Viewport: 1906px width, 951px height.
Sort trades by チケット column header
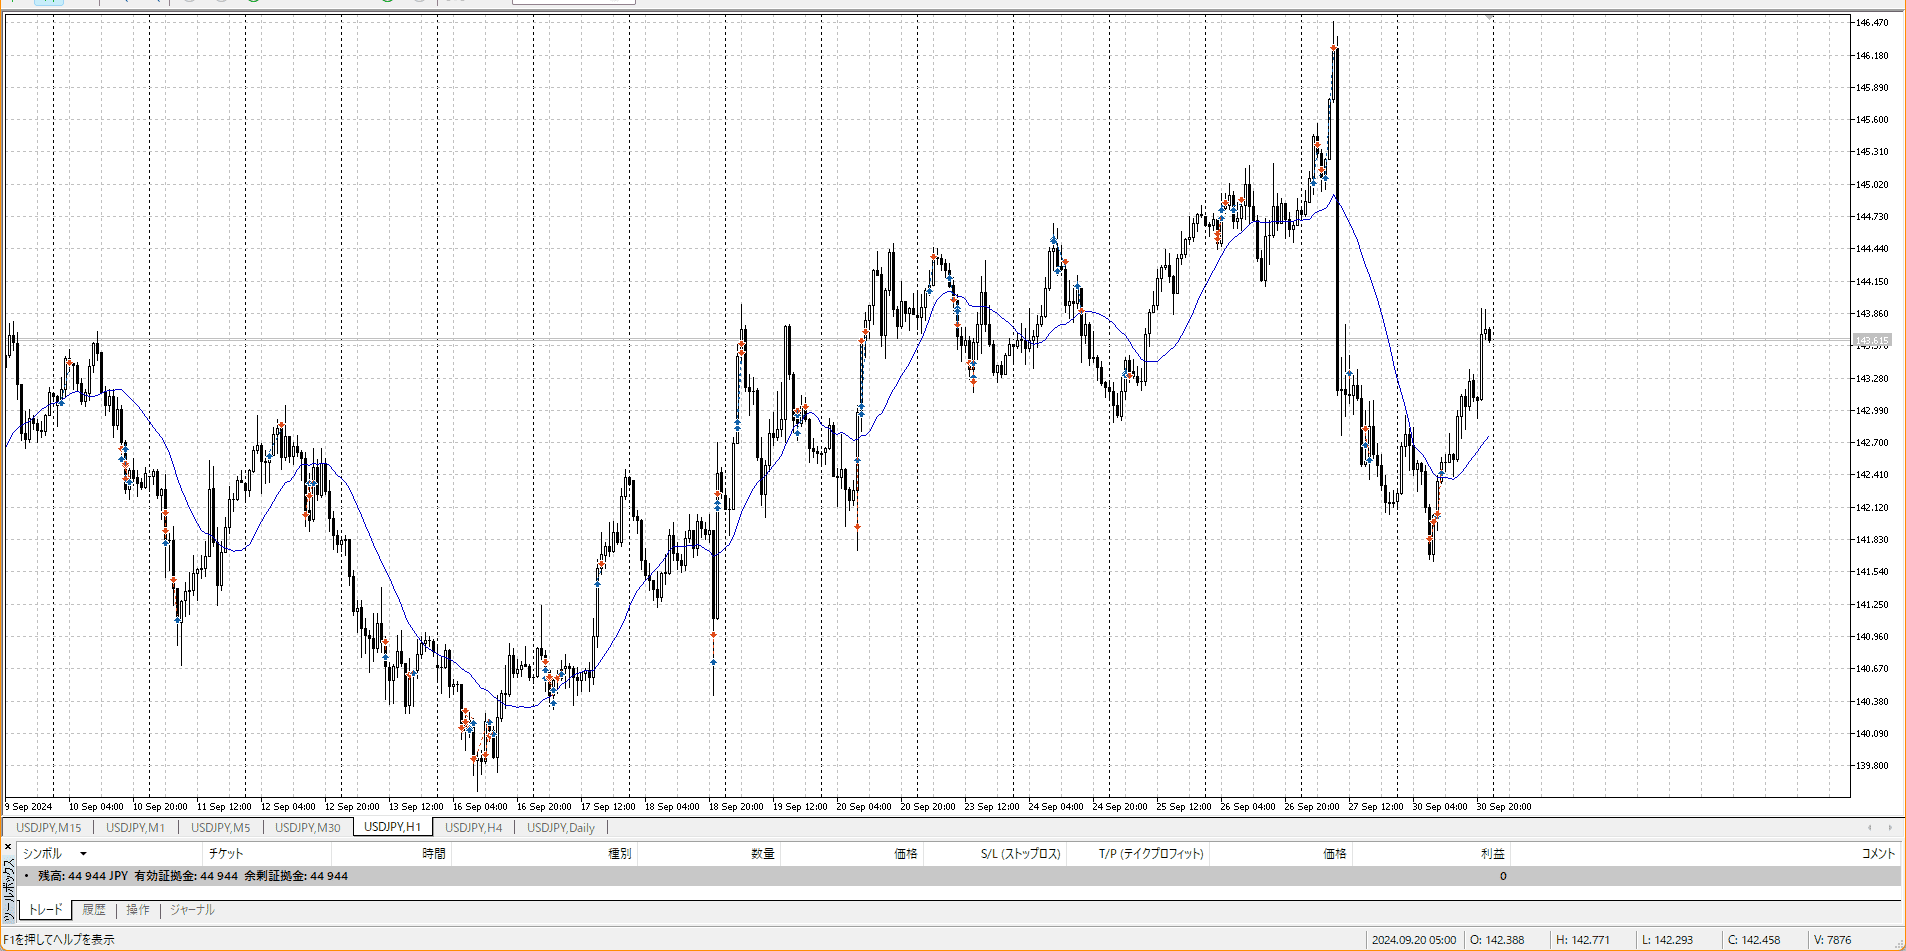(226, 854)
